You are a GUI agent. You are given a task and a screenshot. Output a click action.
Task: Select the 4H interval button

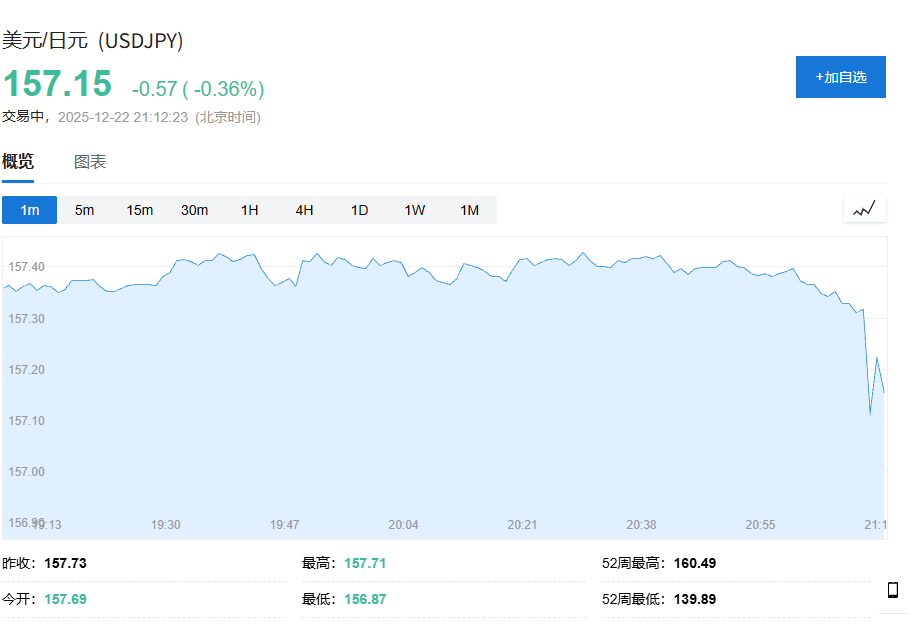[305, 210]
